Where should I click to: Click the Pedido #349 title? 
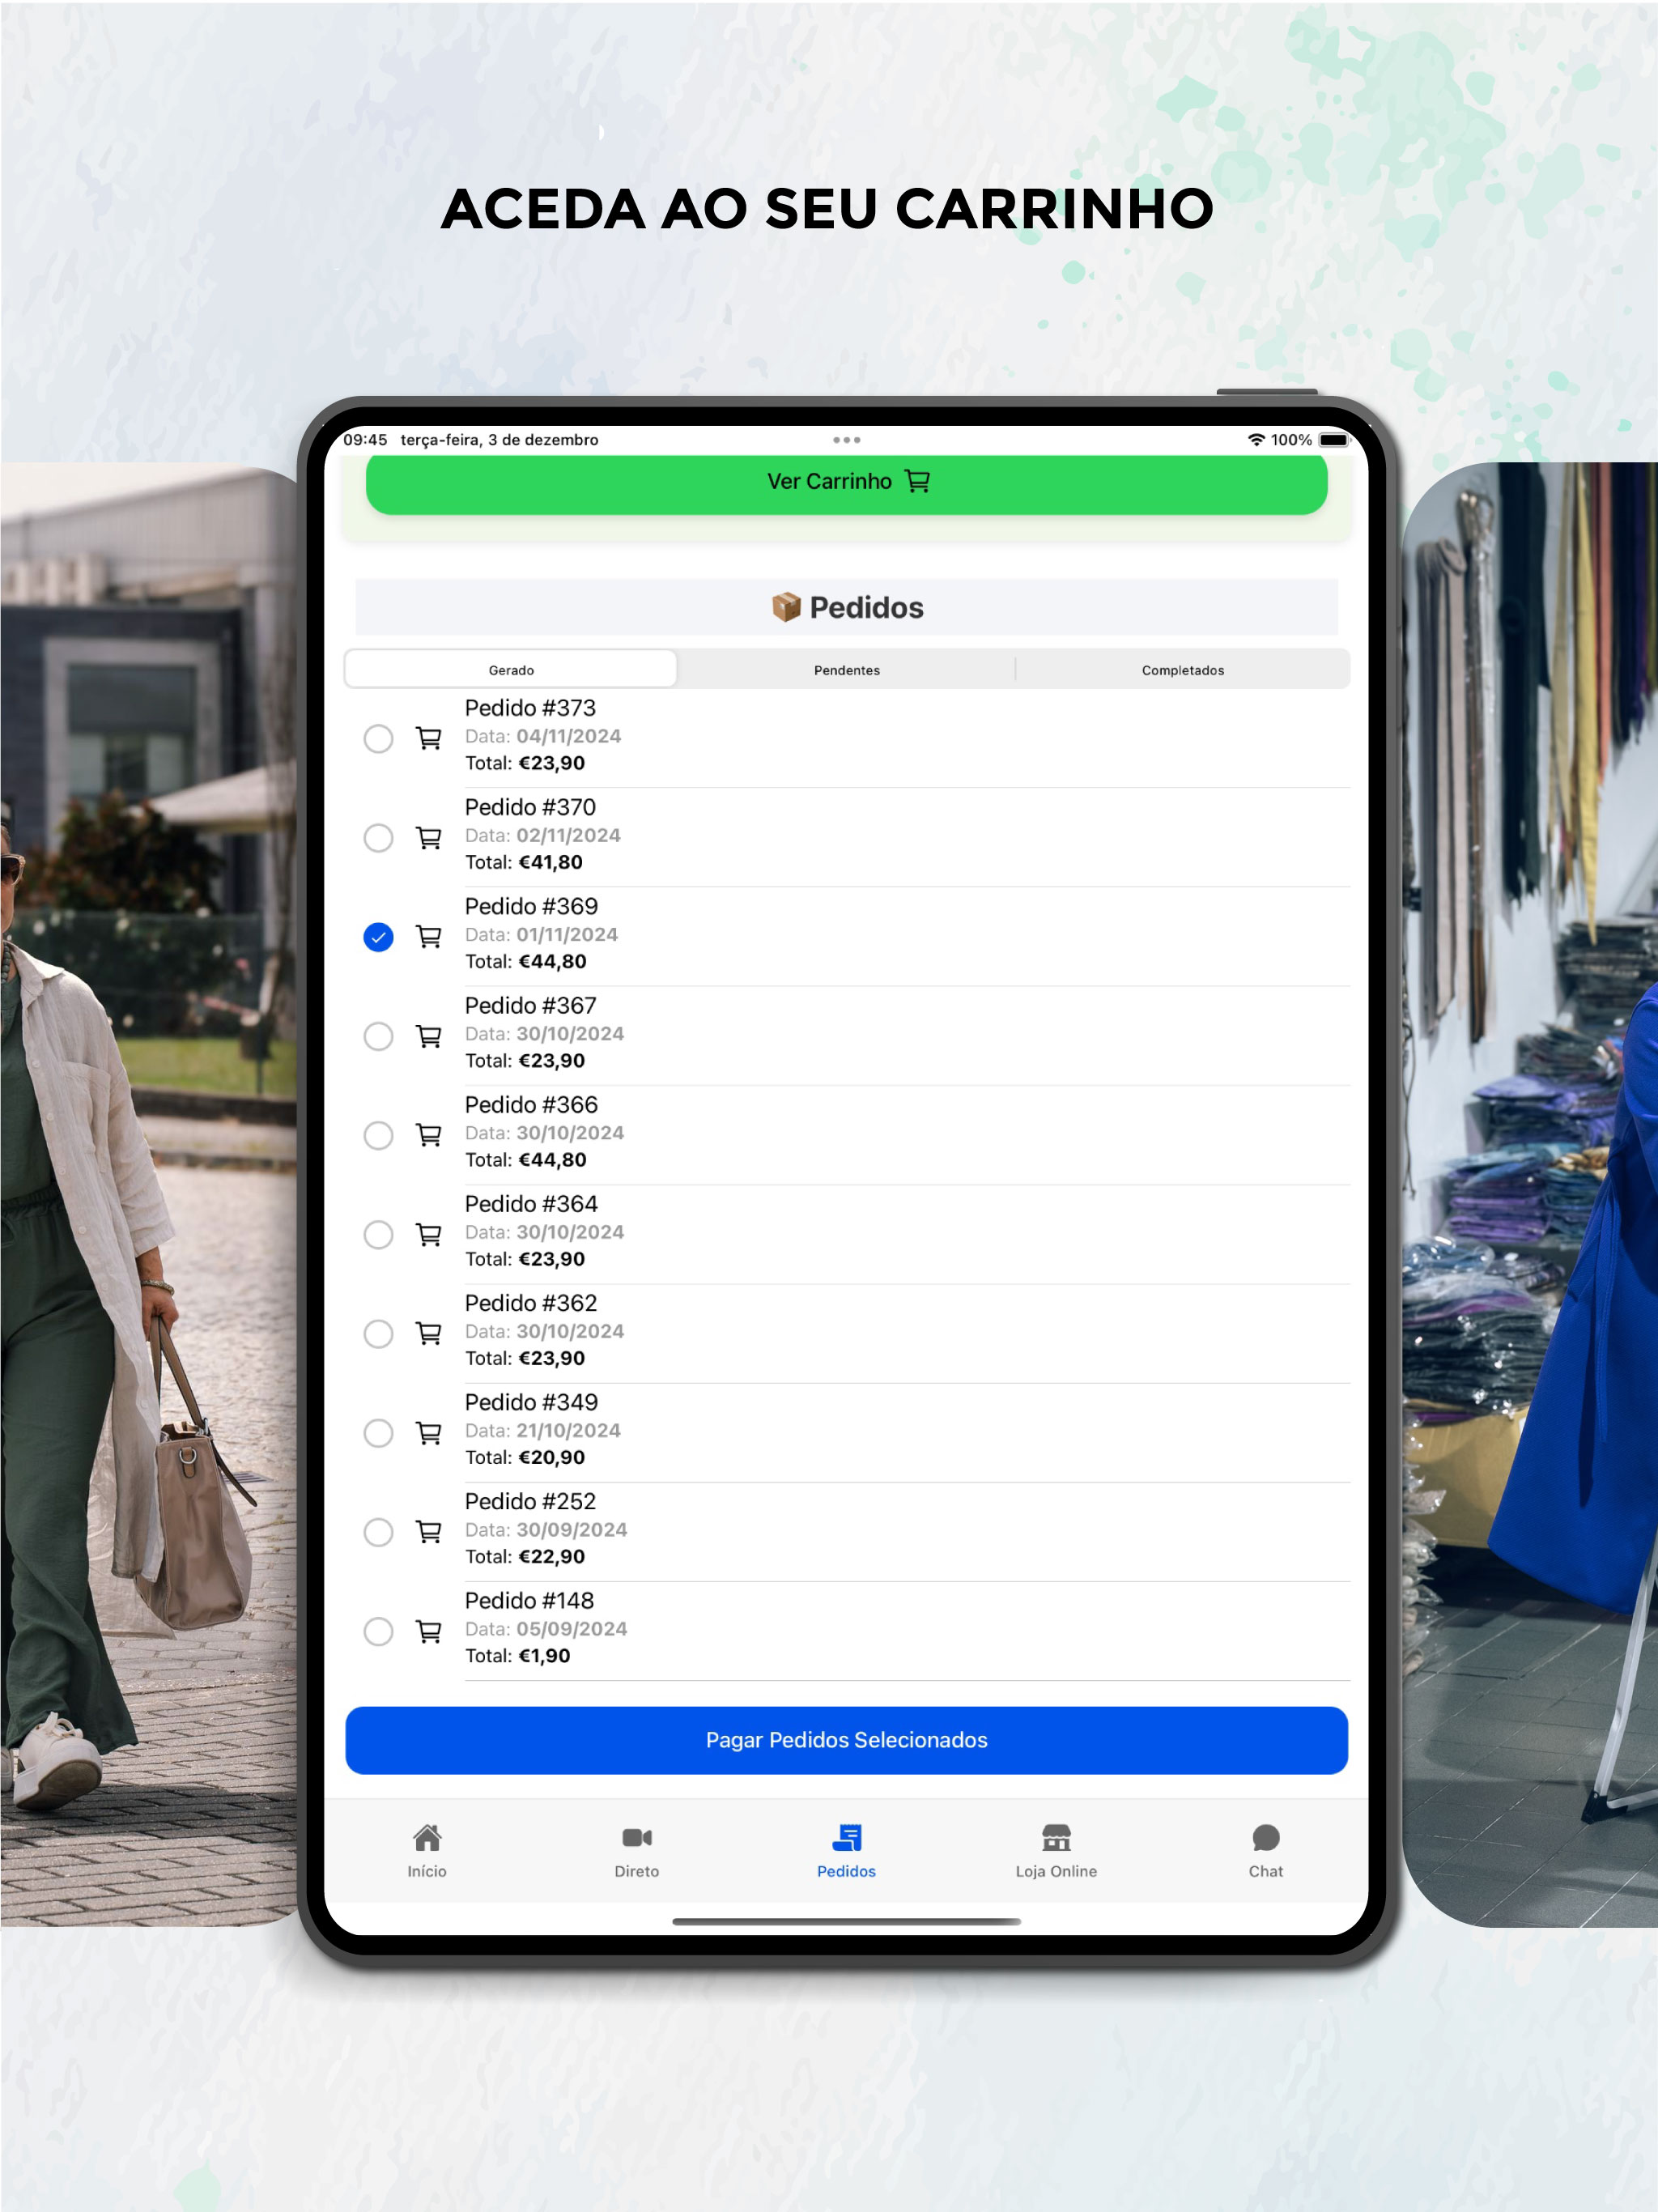[531, 1402]
